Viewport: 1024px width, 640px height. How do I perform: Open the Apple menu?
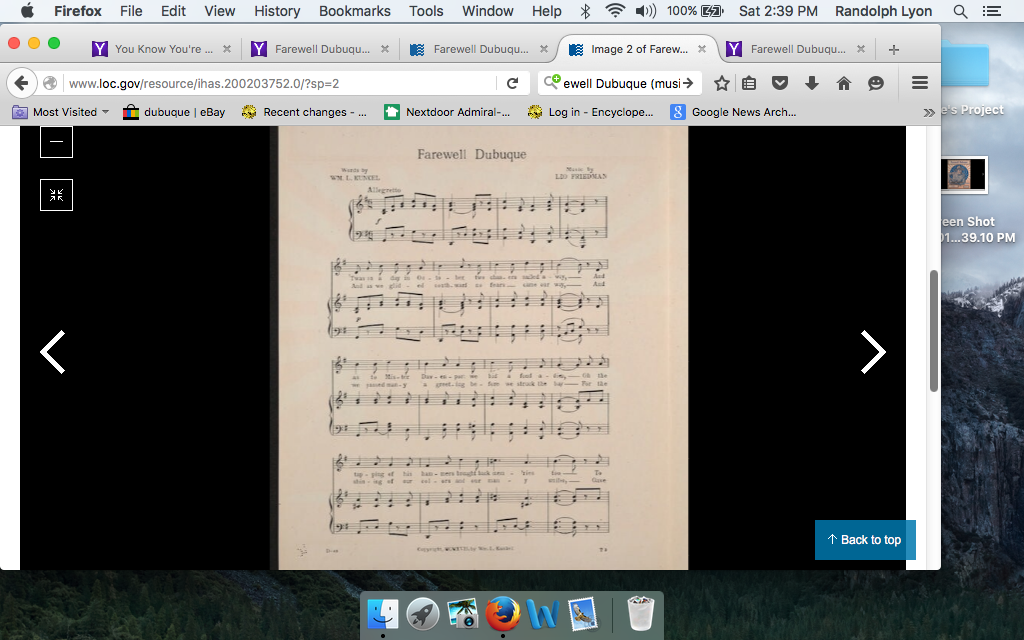click(x=27, y=10)
